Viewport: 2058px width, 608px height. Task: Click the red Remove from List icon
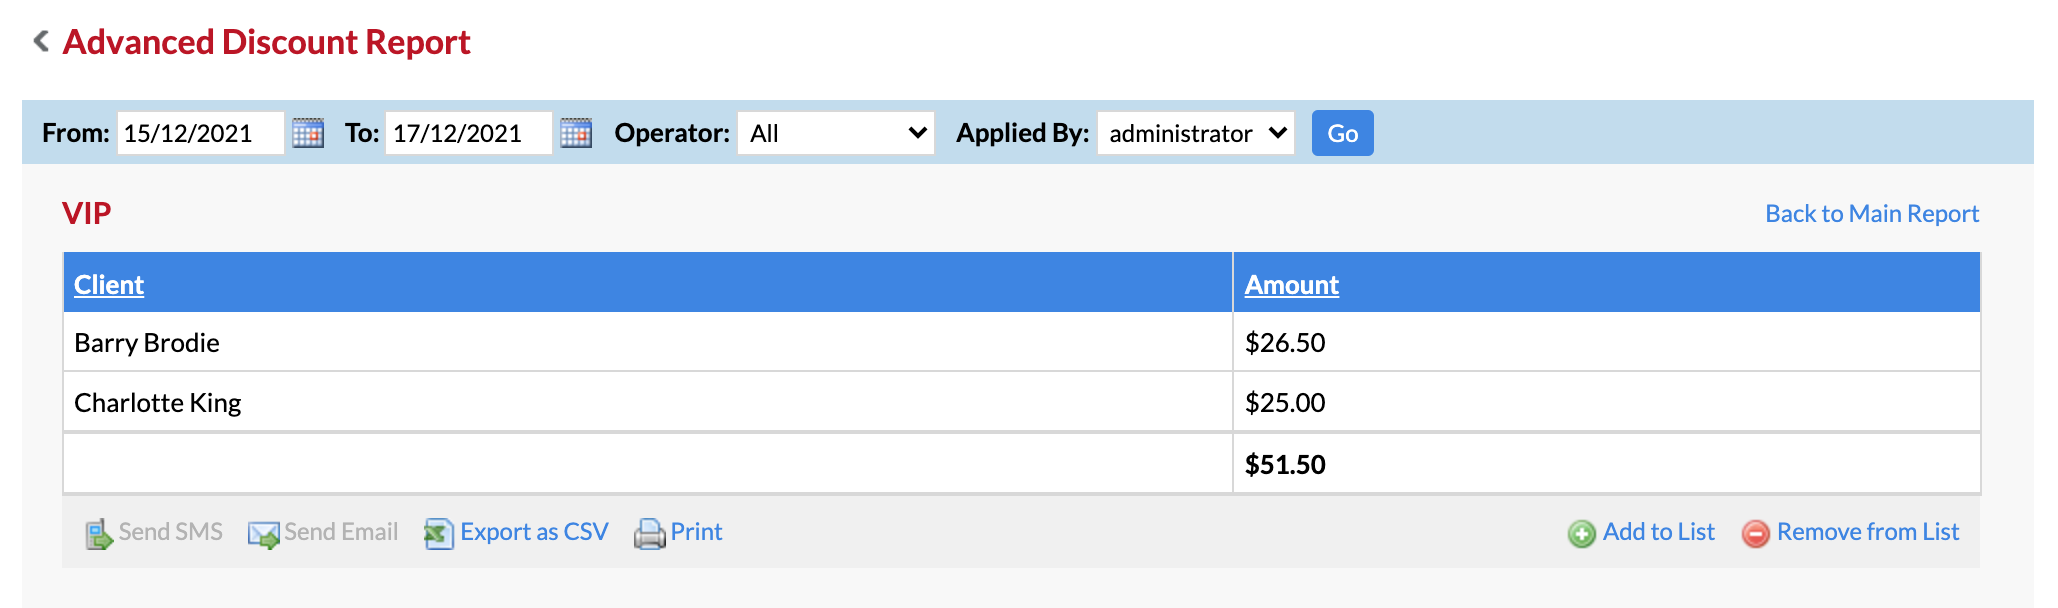[x=1756, y=534]
